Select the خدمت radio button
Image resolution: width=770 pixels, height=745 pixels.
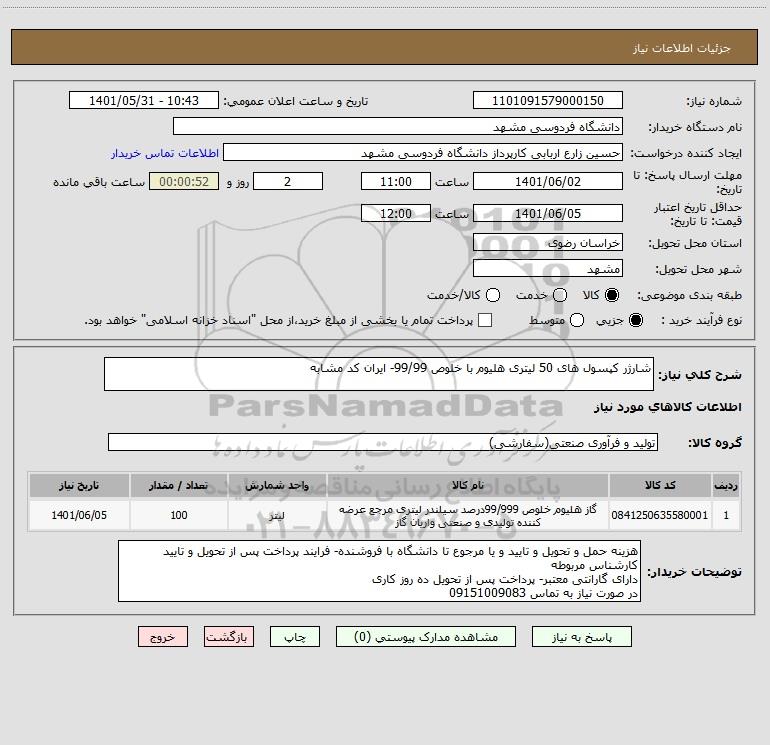[560, 295]
